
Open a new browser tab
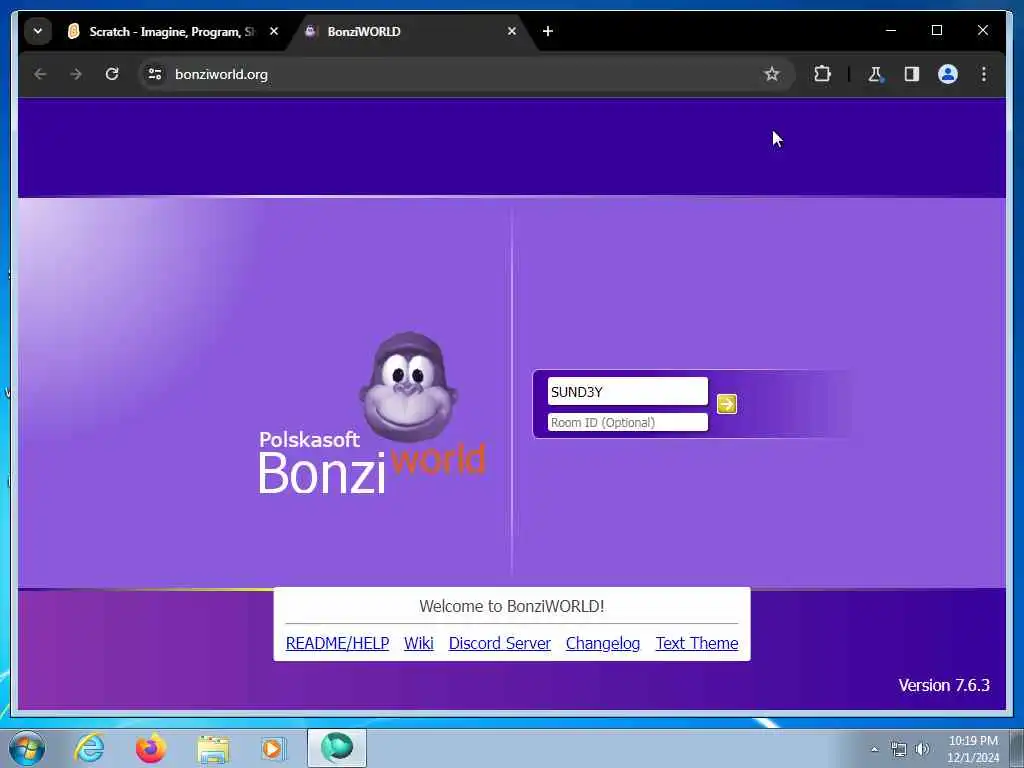pos(548,31)
